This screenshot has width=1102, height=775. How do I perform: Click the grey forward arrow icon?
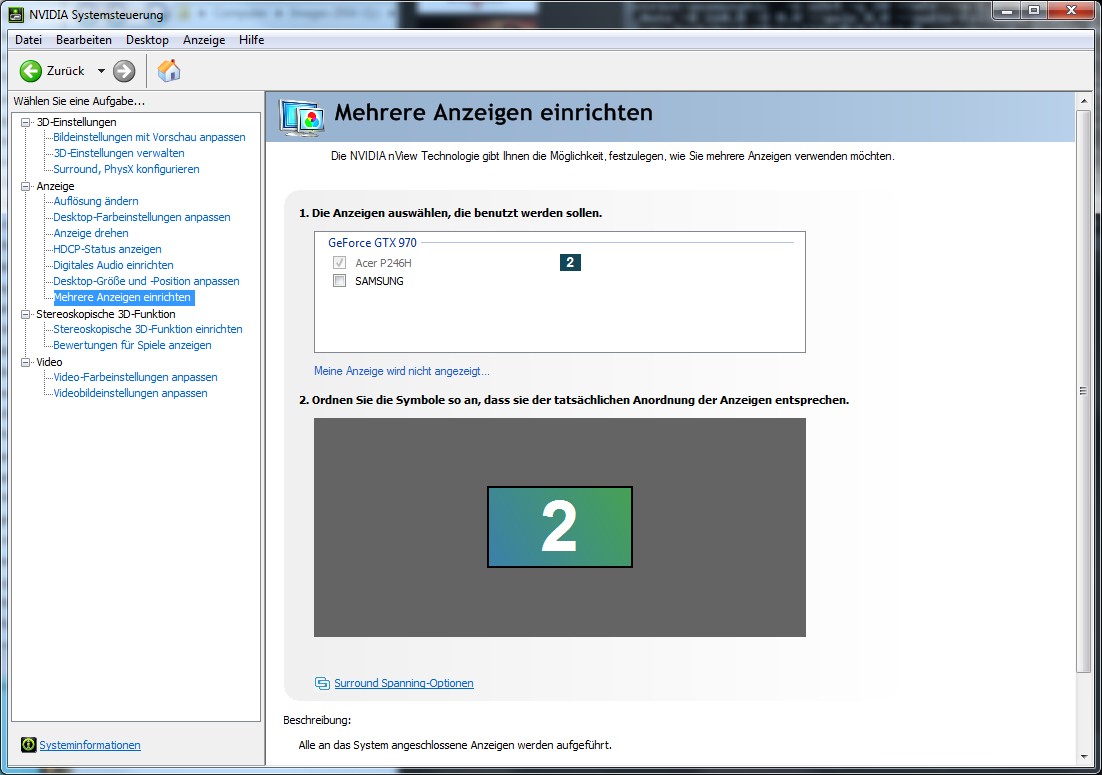[x=124, y=71]
